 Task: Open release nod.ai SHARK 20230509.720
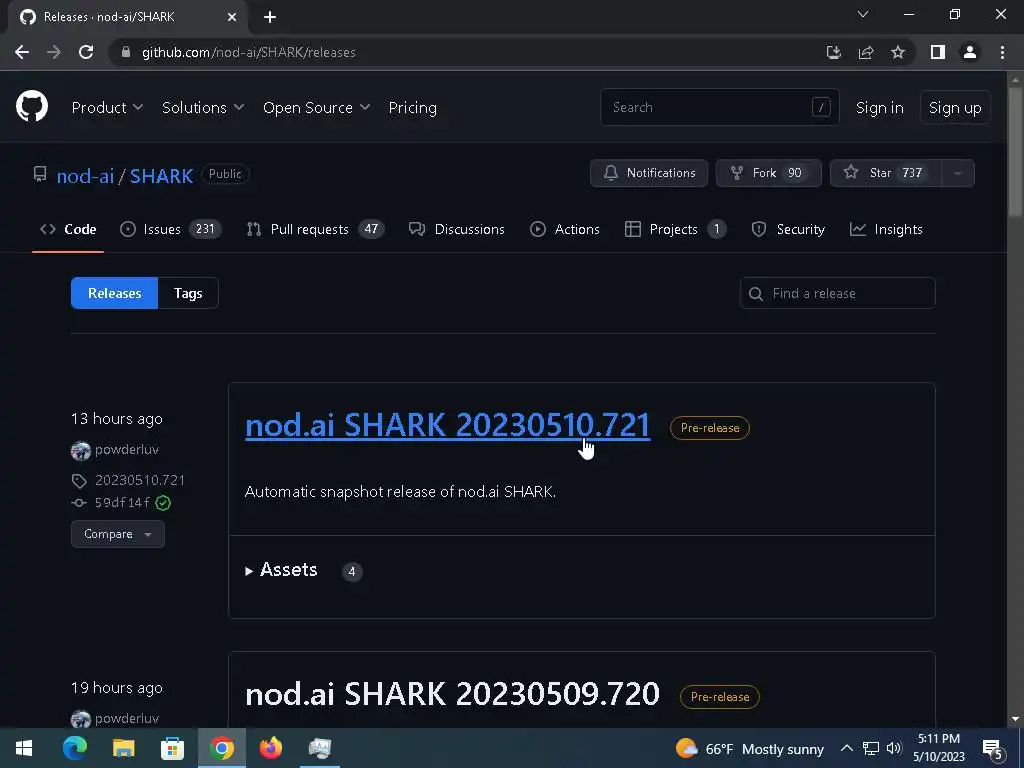(x=452, y=694)
